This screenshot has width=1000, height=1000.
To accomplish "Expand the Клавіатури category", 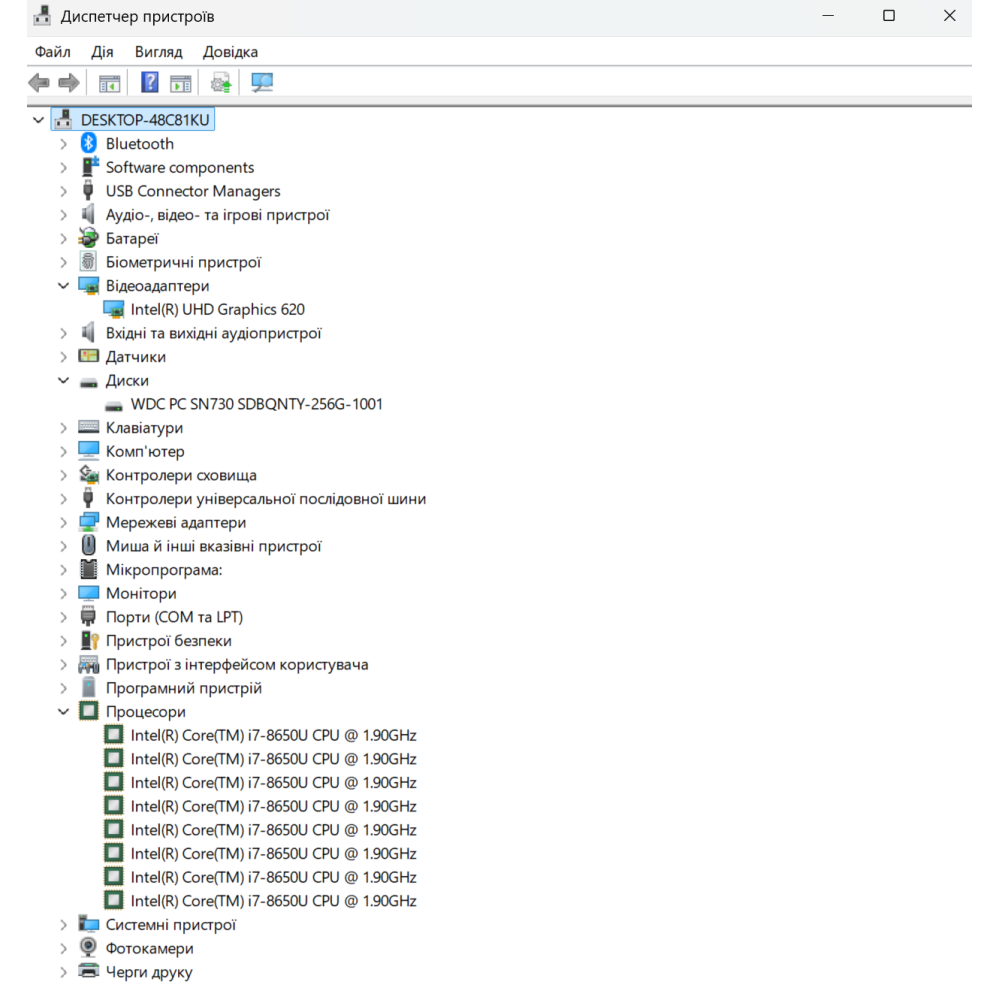I will tap(64, 428).
